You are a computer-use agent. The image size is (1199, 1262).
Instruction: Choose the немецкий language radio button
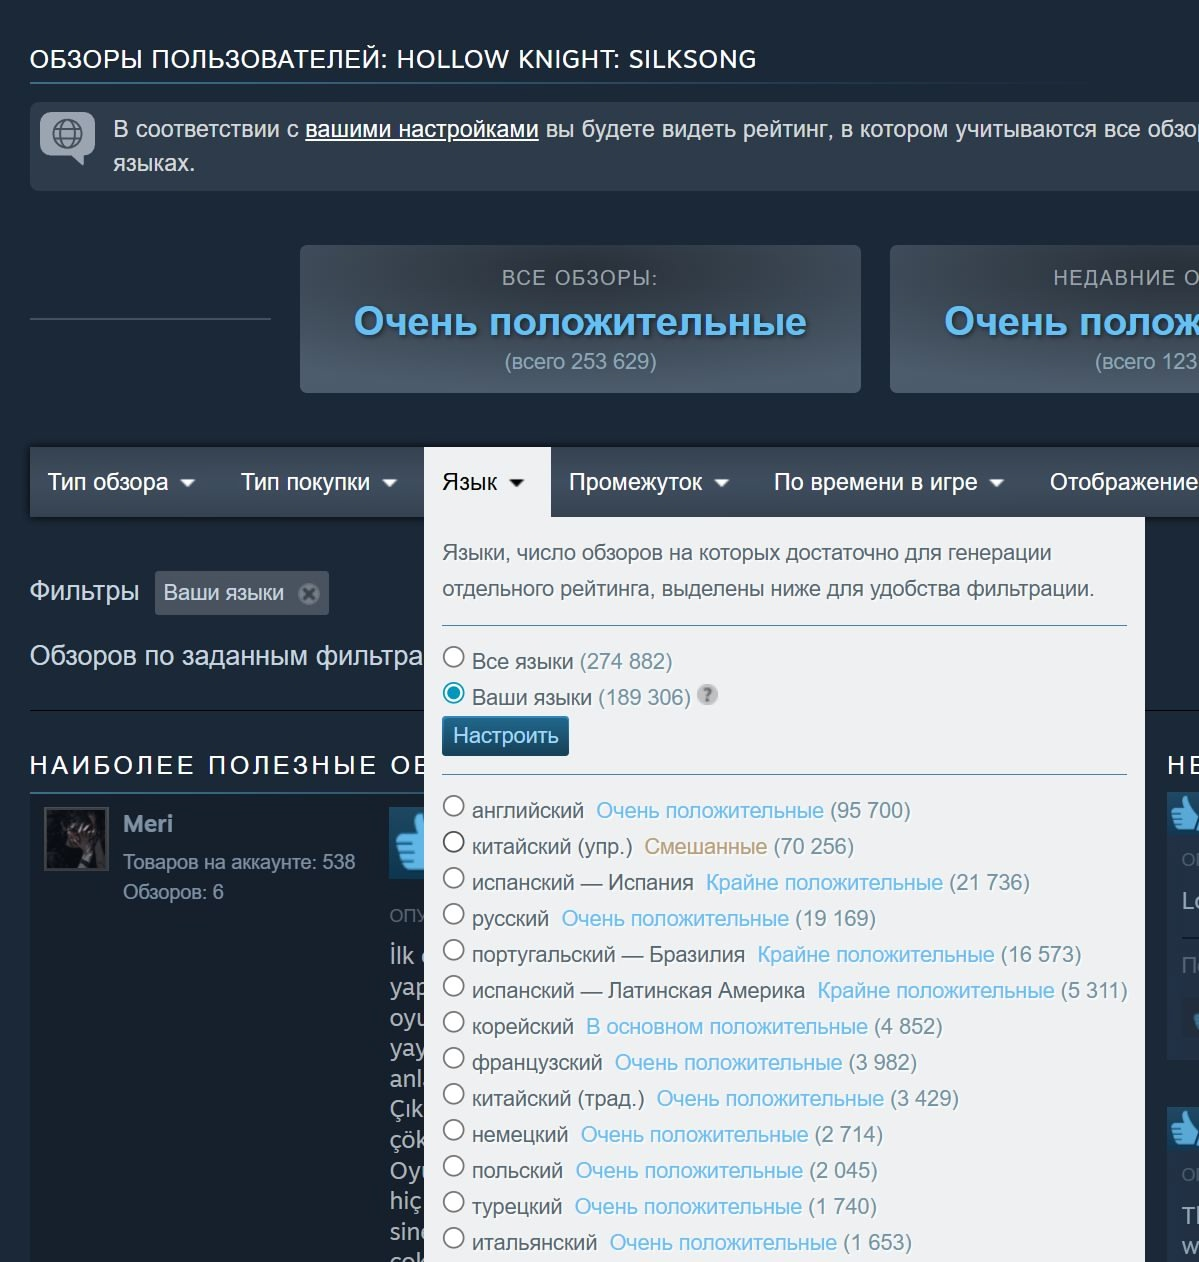click(x=454, y=1130)
